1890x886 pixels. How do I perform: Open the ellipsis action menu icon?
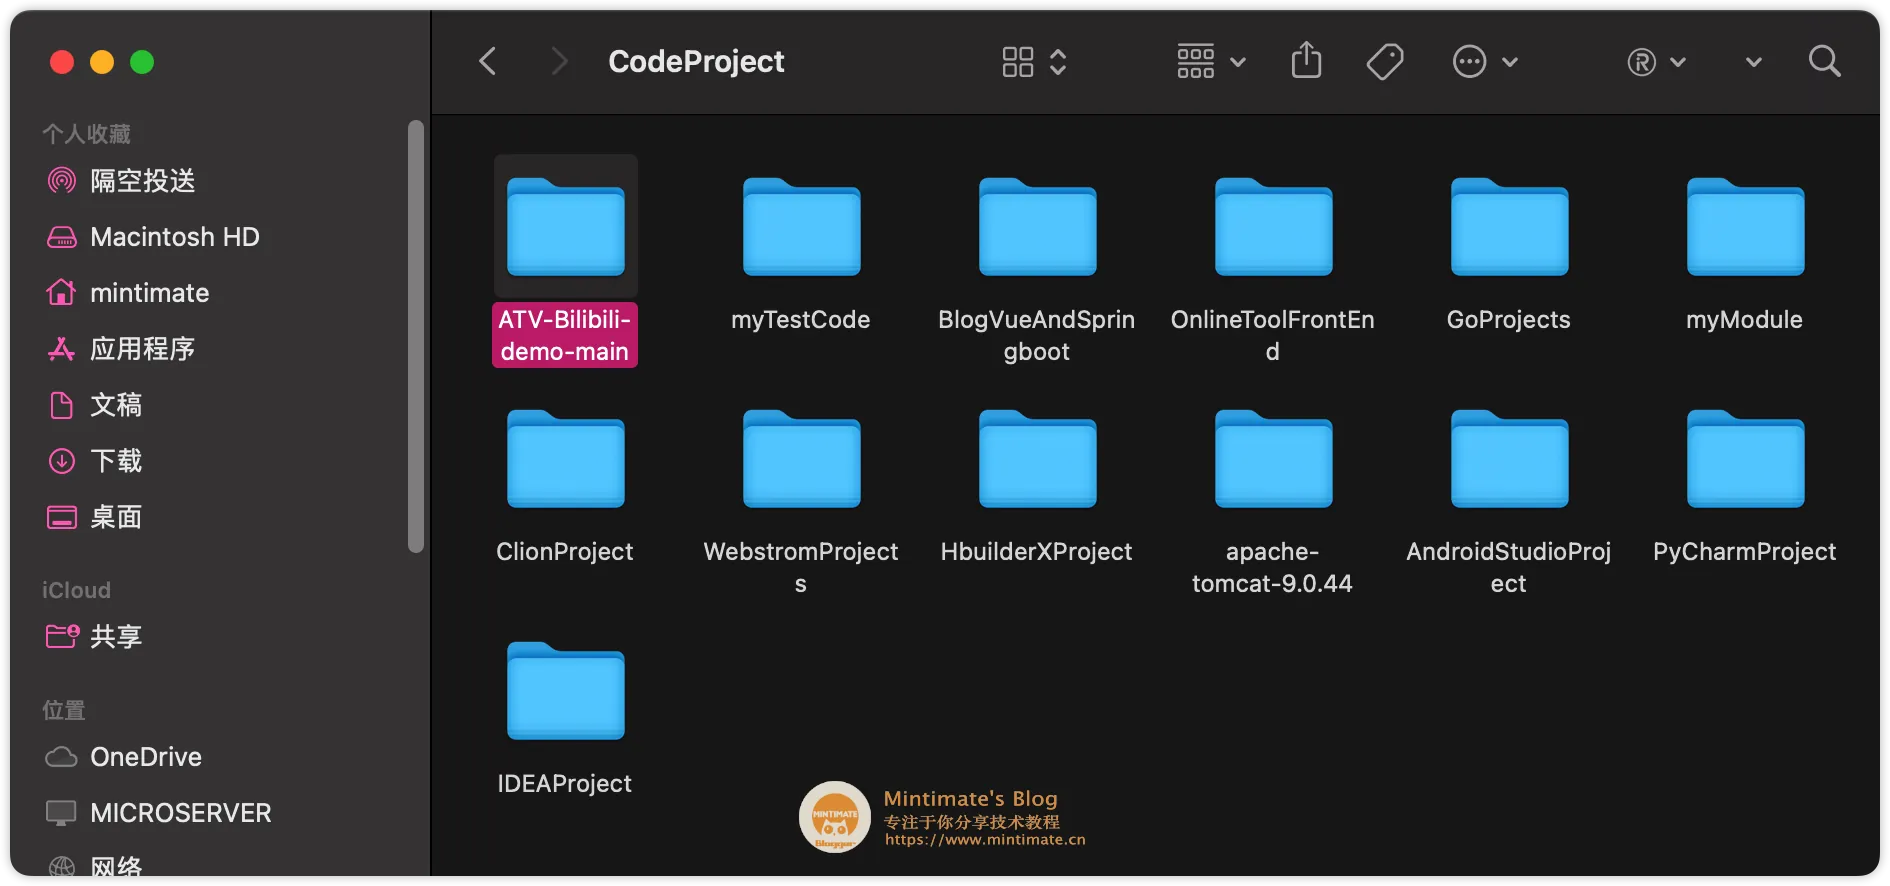point(1469,62)
